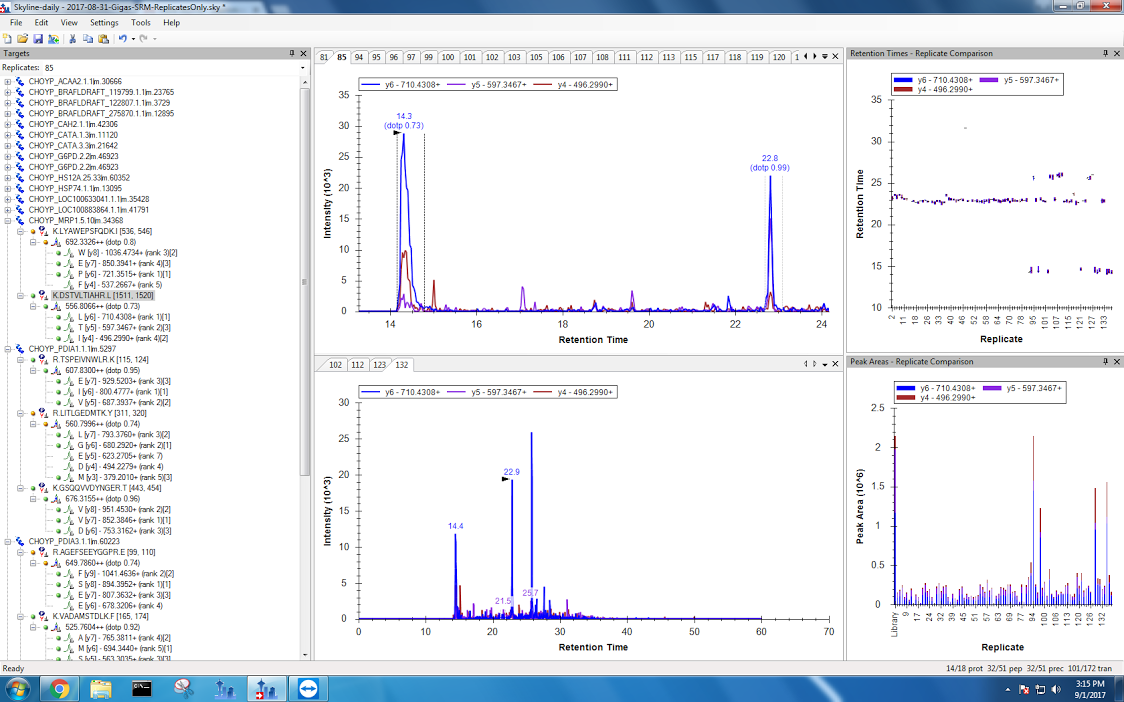Click the Open file folder icon

22,38
